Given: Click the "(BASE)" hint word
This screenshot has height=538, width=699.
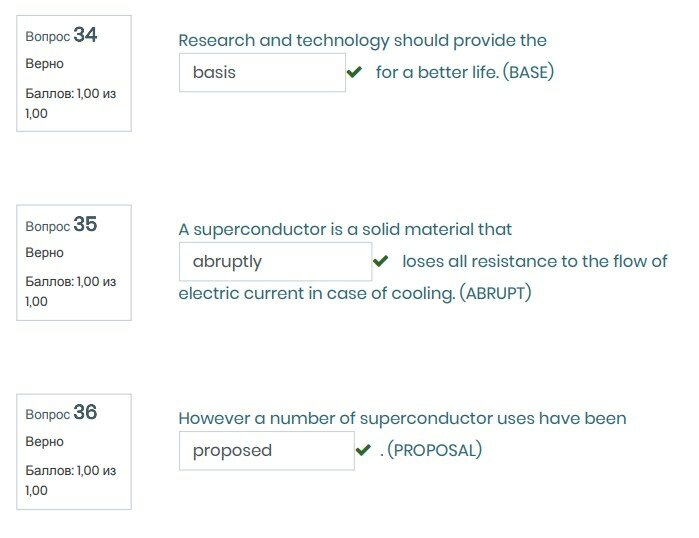Looking at the screenshot, I should click(x=531, y=73).
